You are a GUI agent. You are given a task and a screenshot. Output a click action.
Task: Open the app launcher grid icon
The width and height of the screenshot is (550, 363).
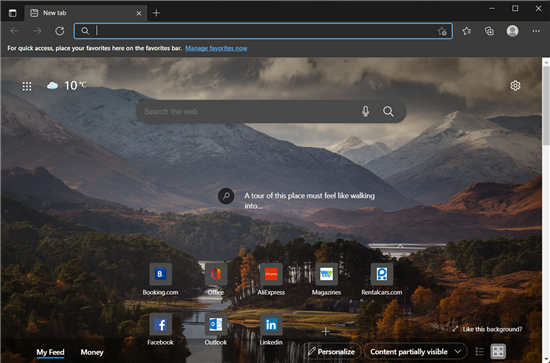(x=27, y=86)
